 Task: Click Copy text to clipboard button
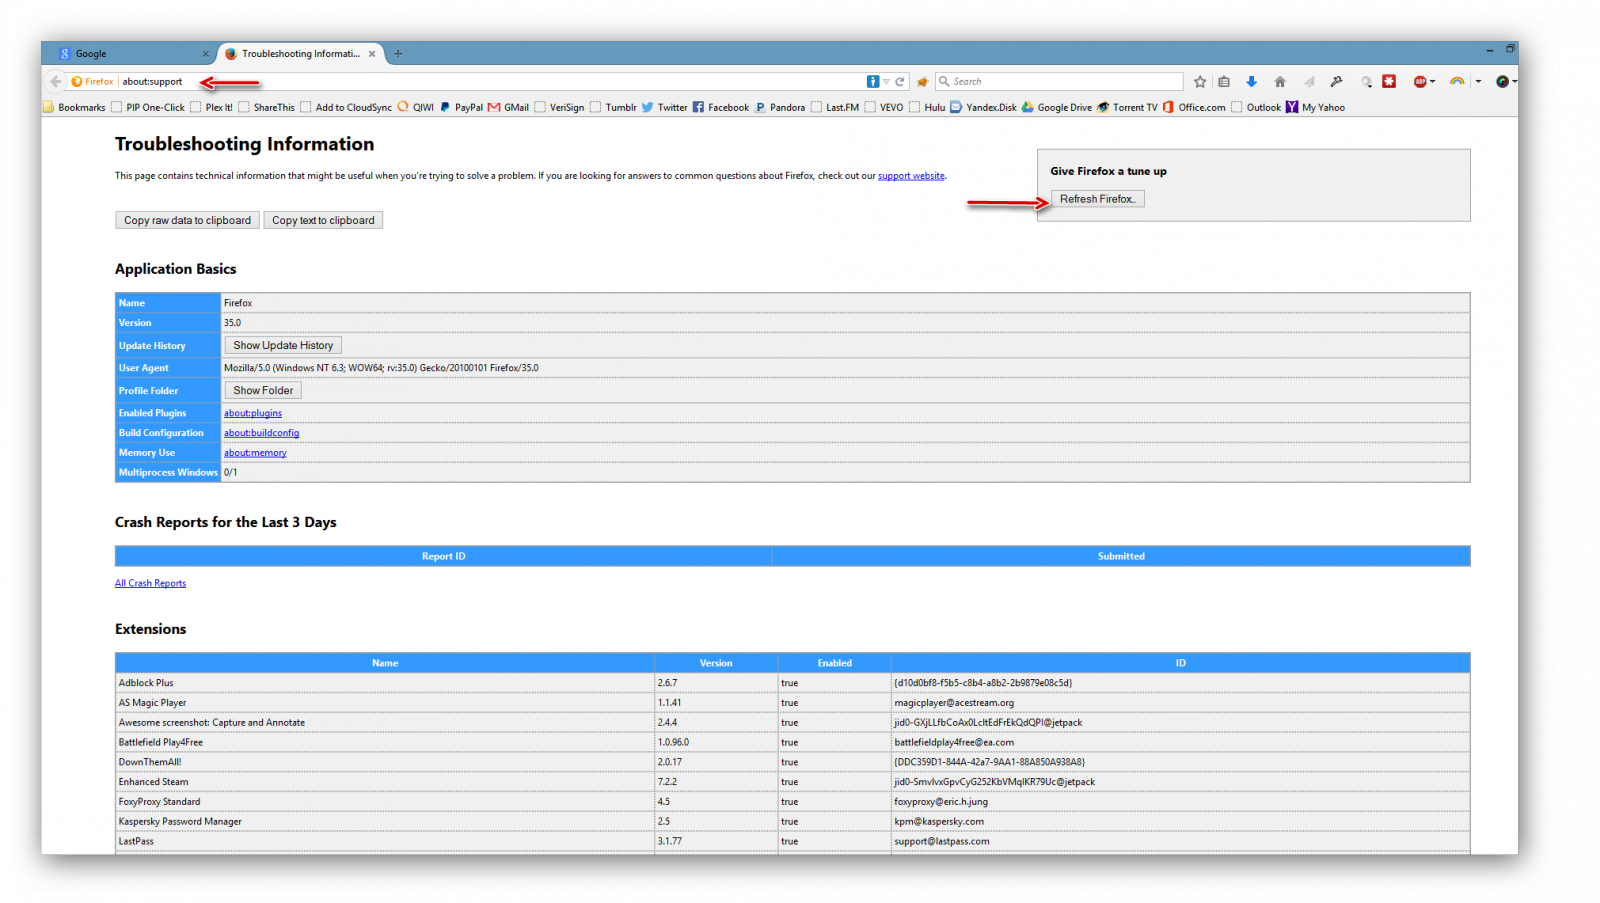click(323, 220)
